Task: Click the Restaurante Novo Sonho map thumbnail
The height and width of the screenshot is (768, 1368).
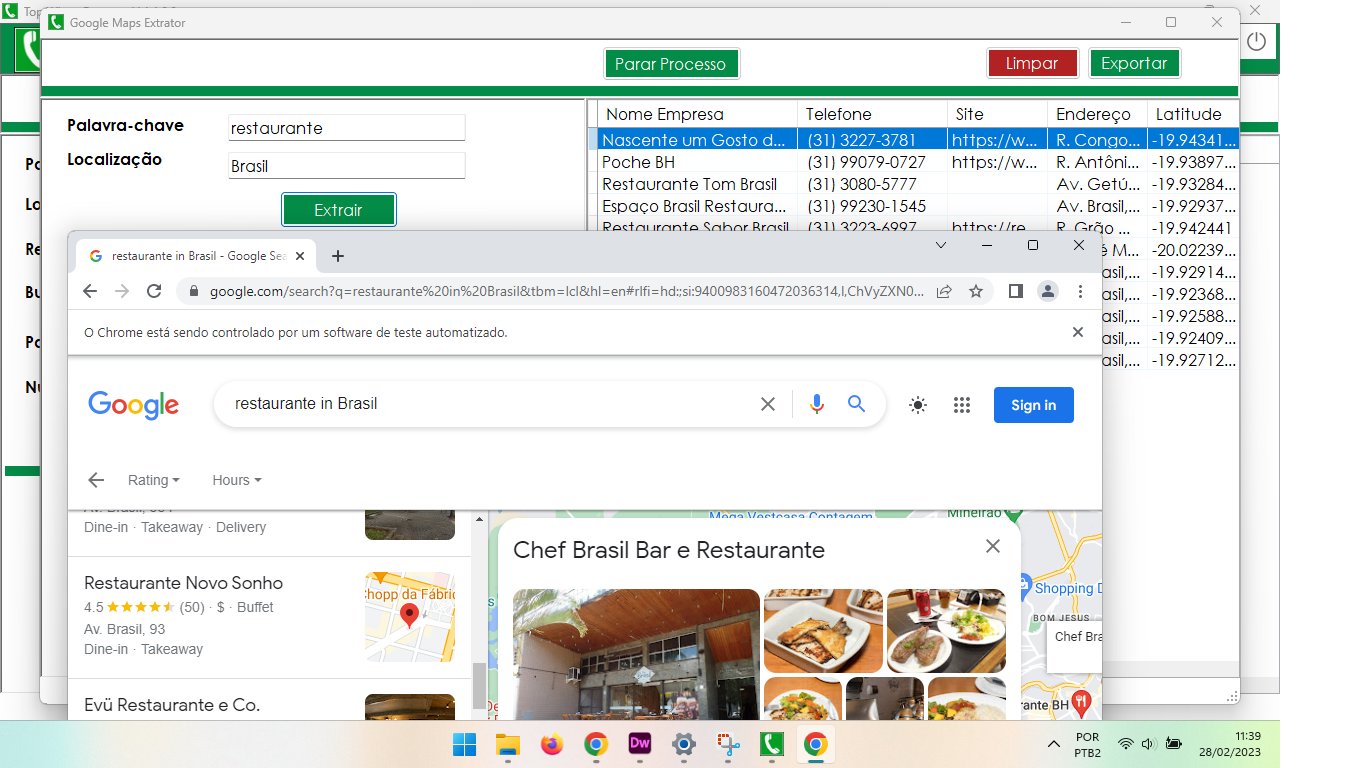Action: click(x=410, y=616)
